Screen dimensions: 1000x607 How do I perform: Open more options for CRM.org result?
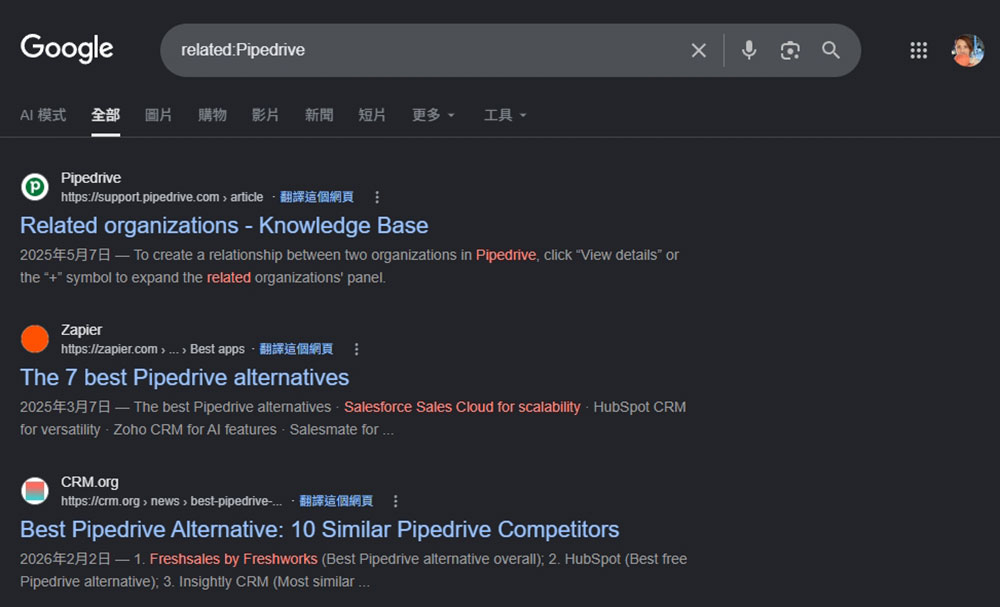[395, 501]
